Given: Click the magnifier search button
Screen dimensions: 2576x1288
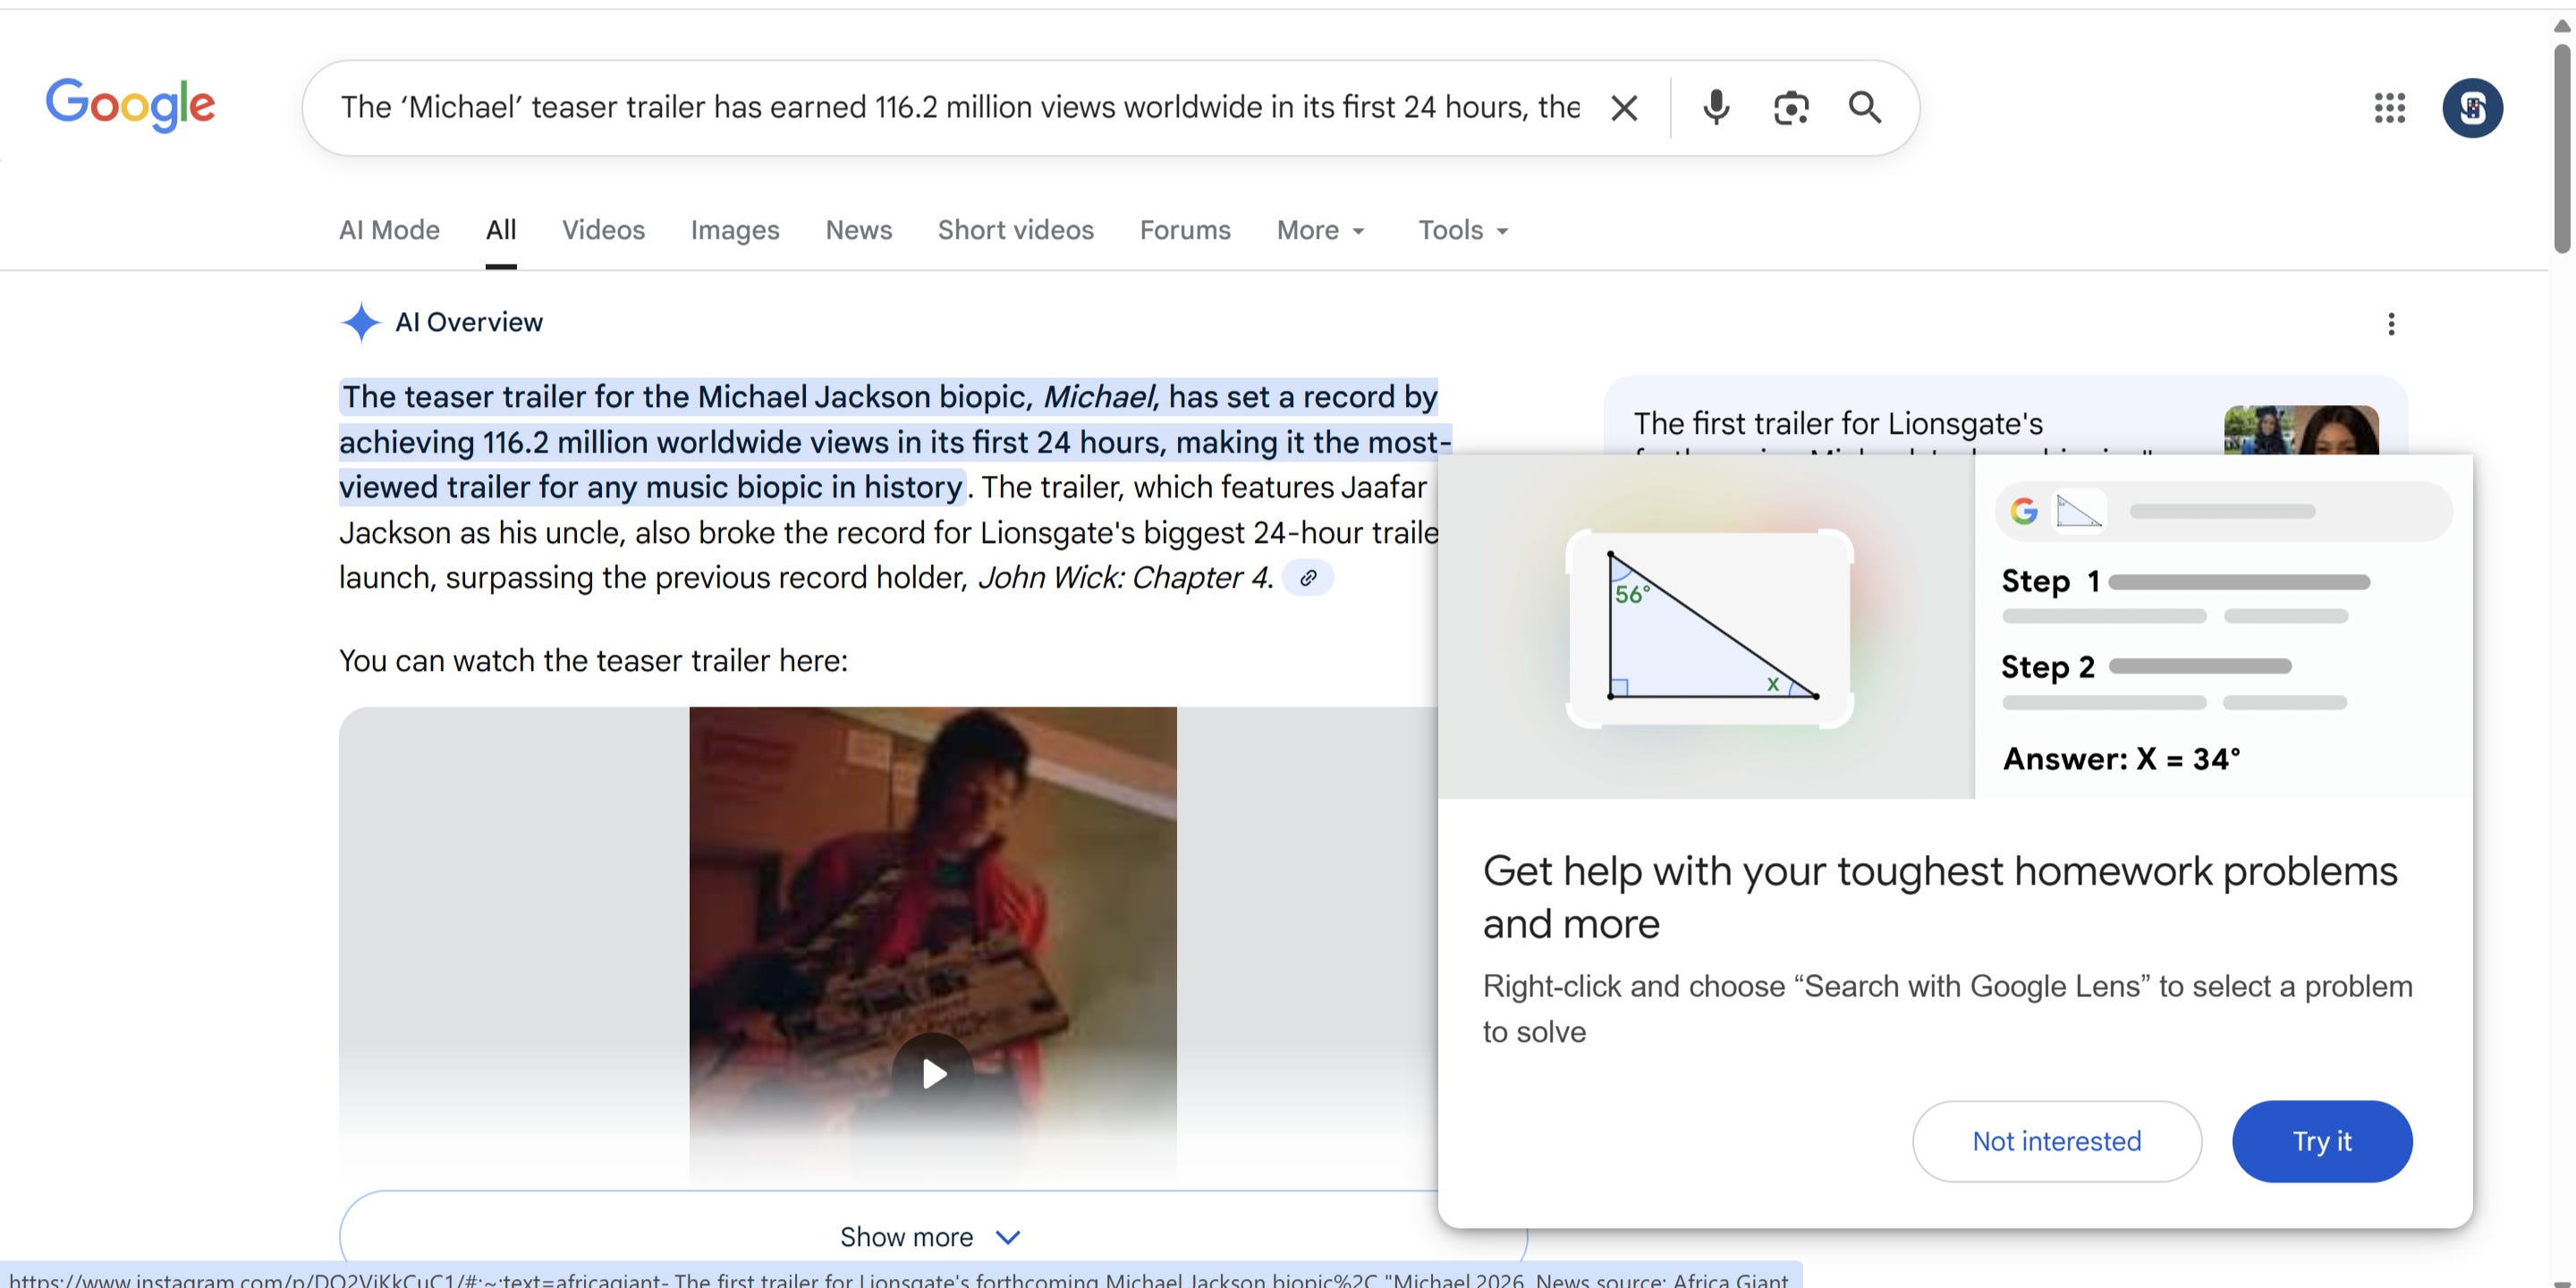Looking at the screenshot, I should click(x=1864, y=108).
